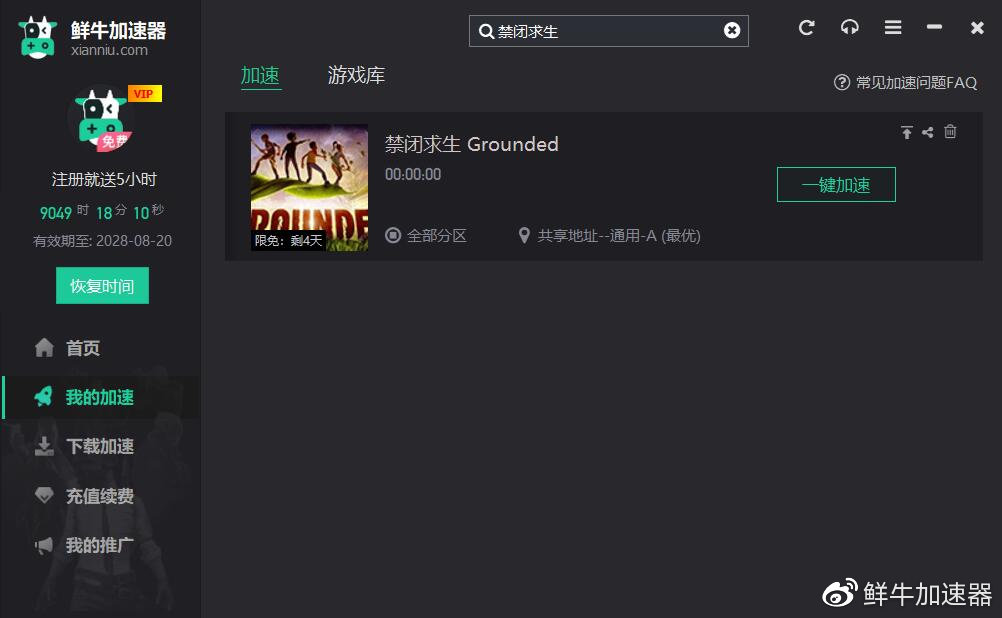1002x618 pixels.
Task: Select the 加速 tab
Action: point(260,74)
